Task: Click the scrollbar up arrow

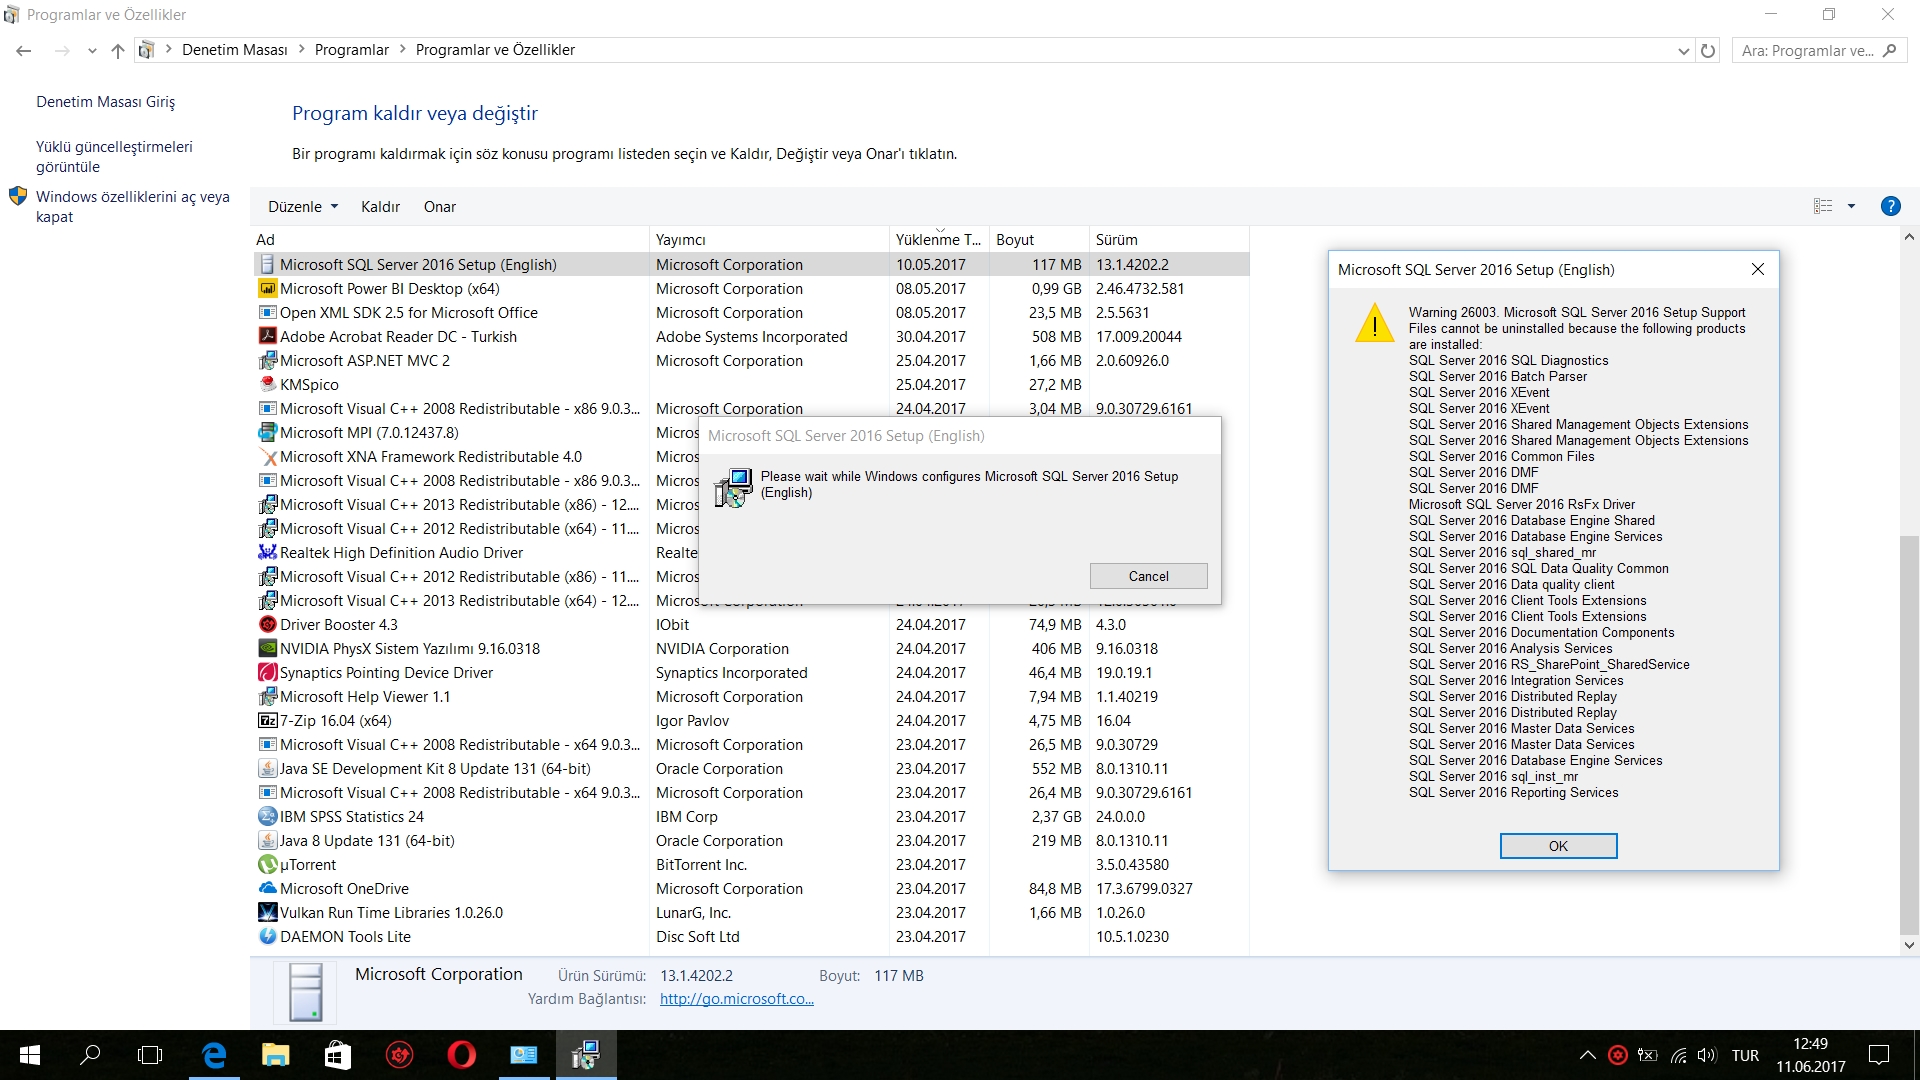Action: [1909, 237]
